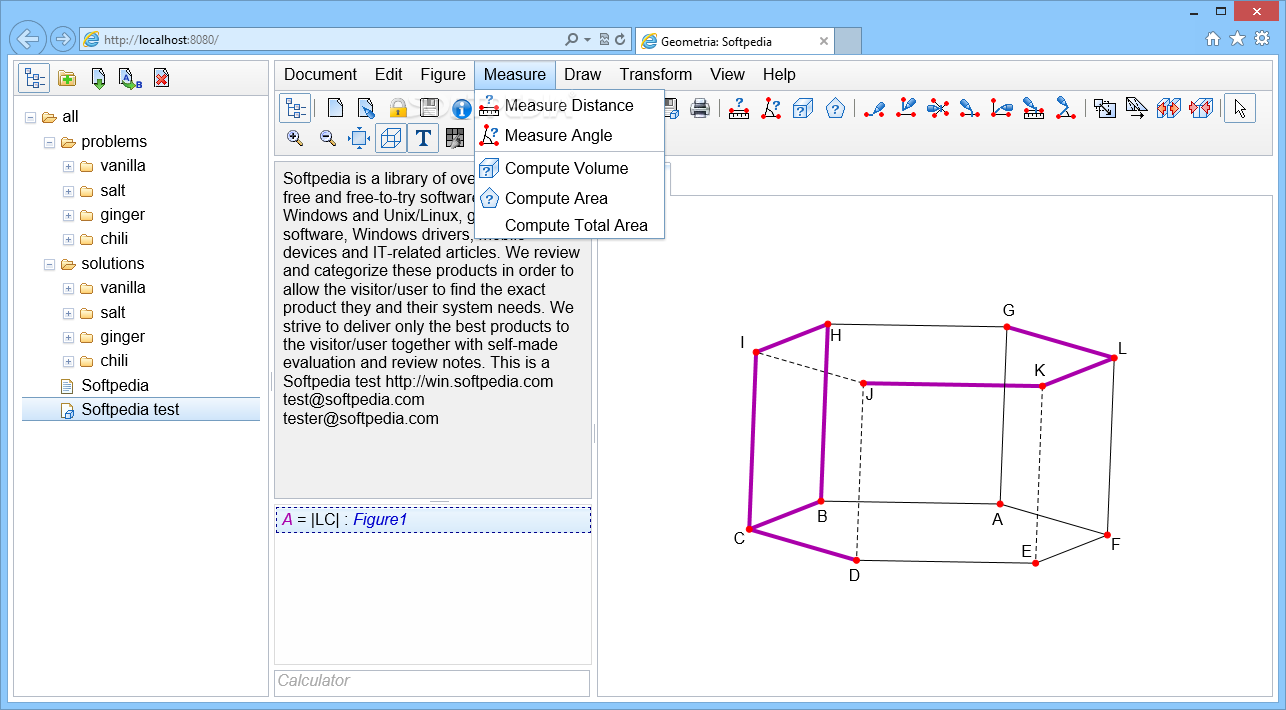Click the compute area pentagon toolbar icon
Image resolution: width=1286 pixels, height=710 pixels.
pyautogui.click(x=835, y=108)
